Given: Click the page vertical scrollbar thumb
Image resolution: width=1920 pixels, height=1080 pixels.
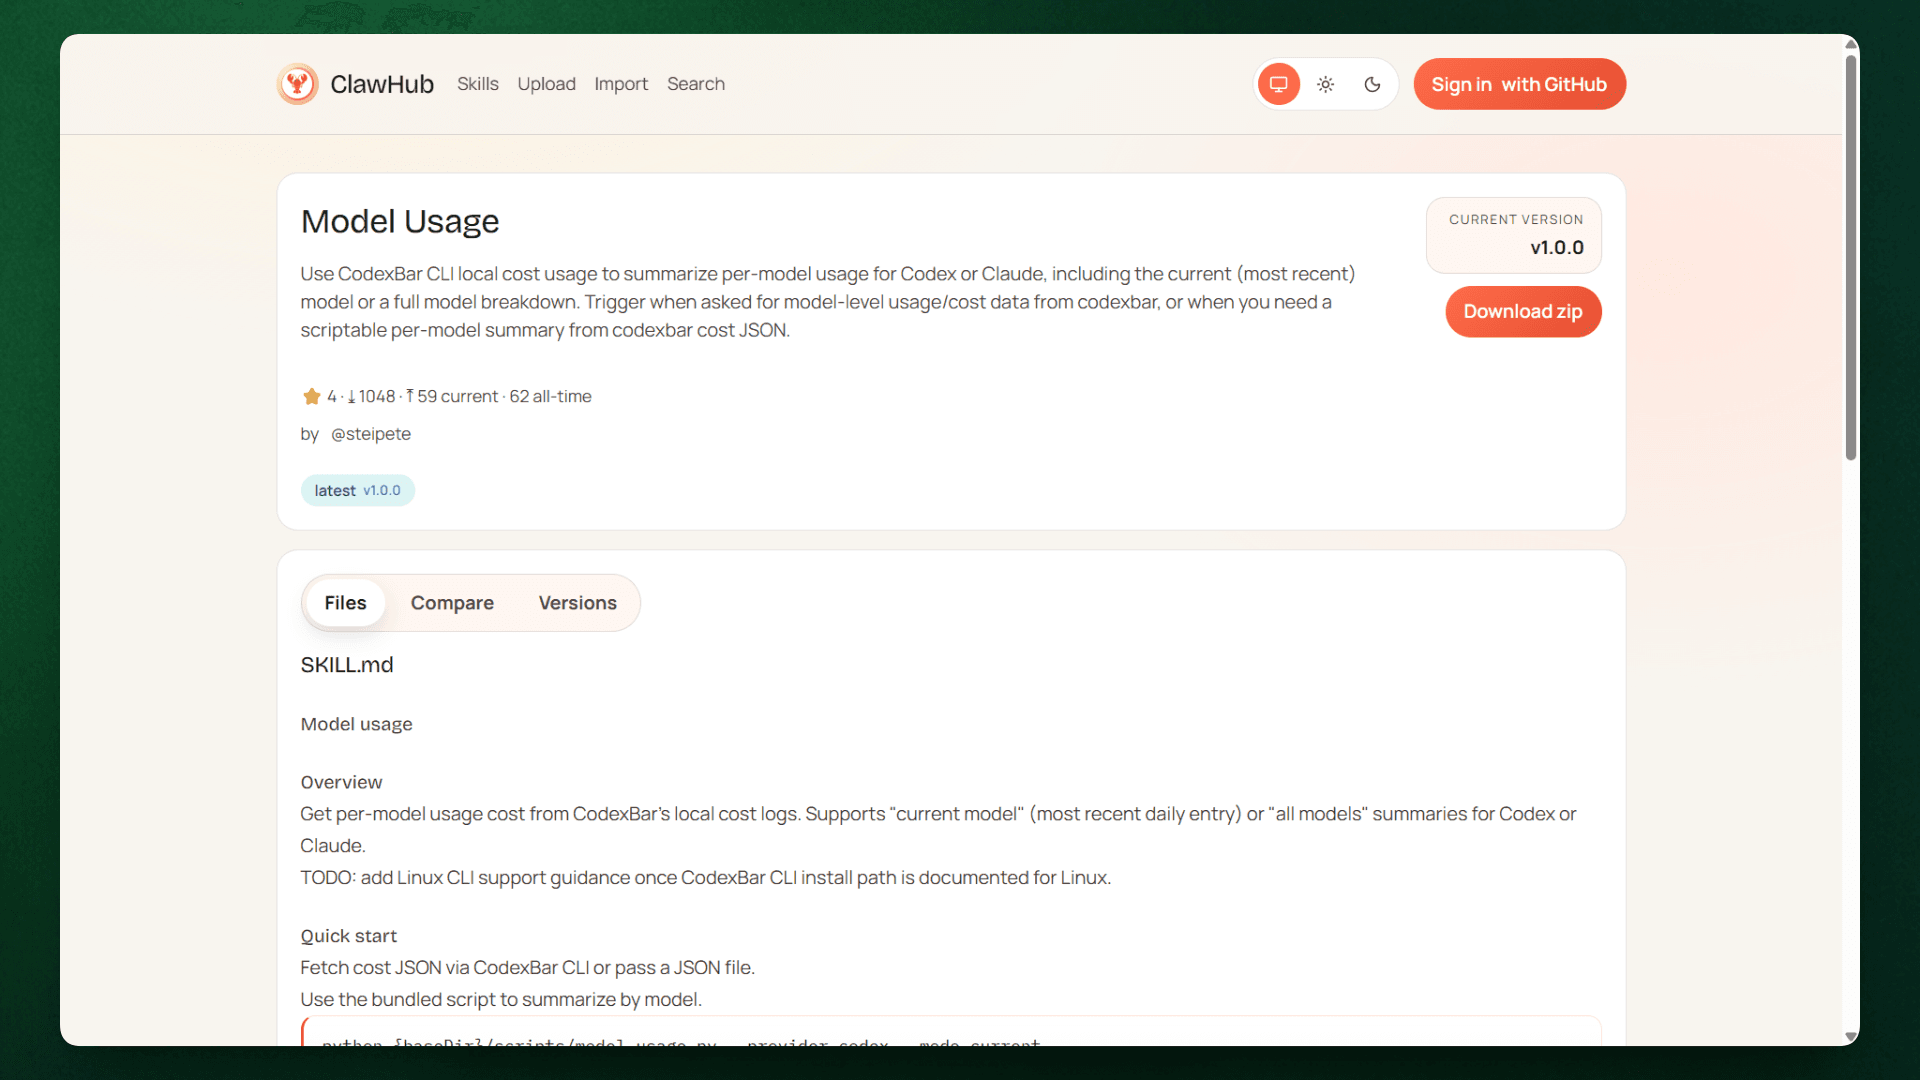Looking at the screenshot, I should tap(1850, 257).
